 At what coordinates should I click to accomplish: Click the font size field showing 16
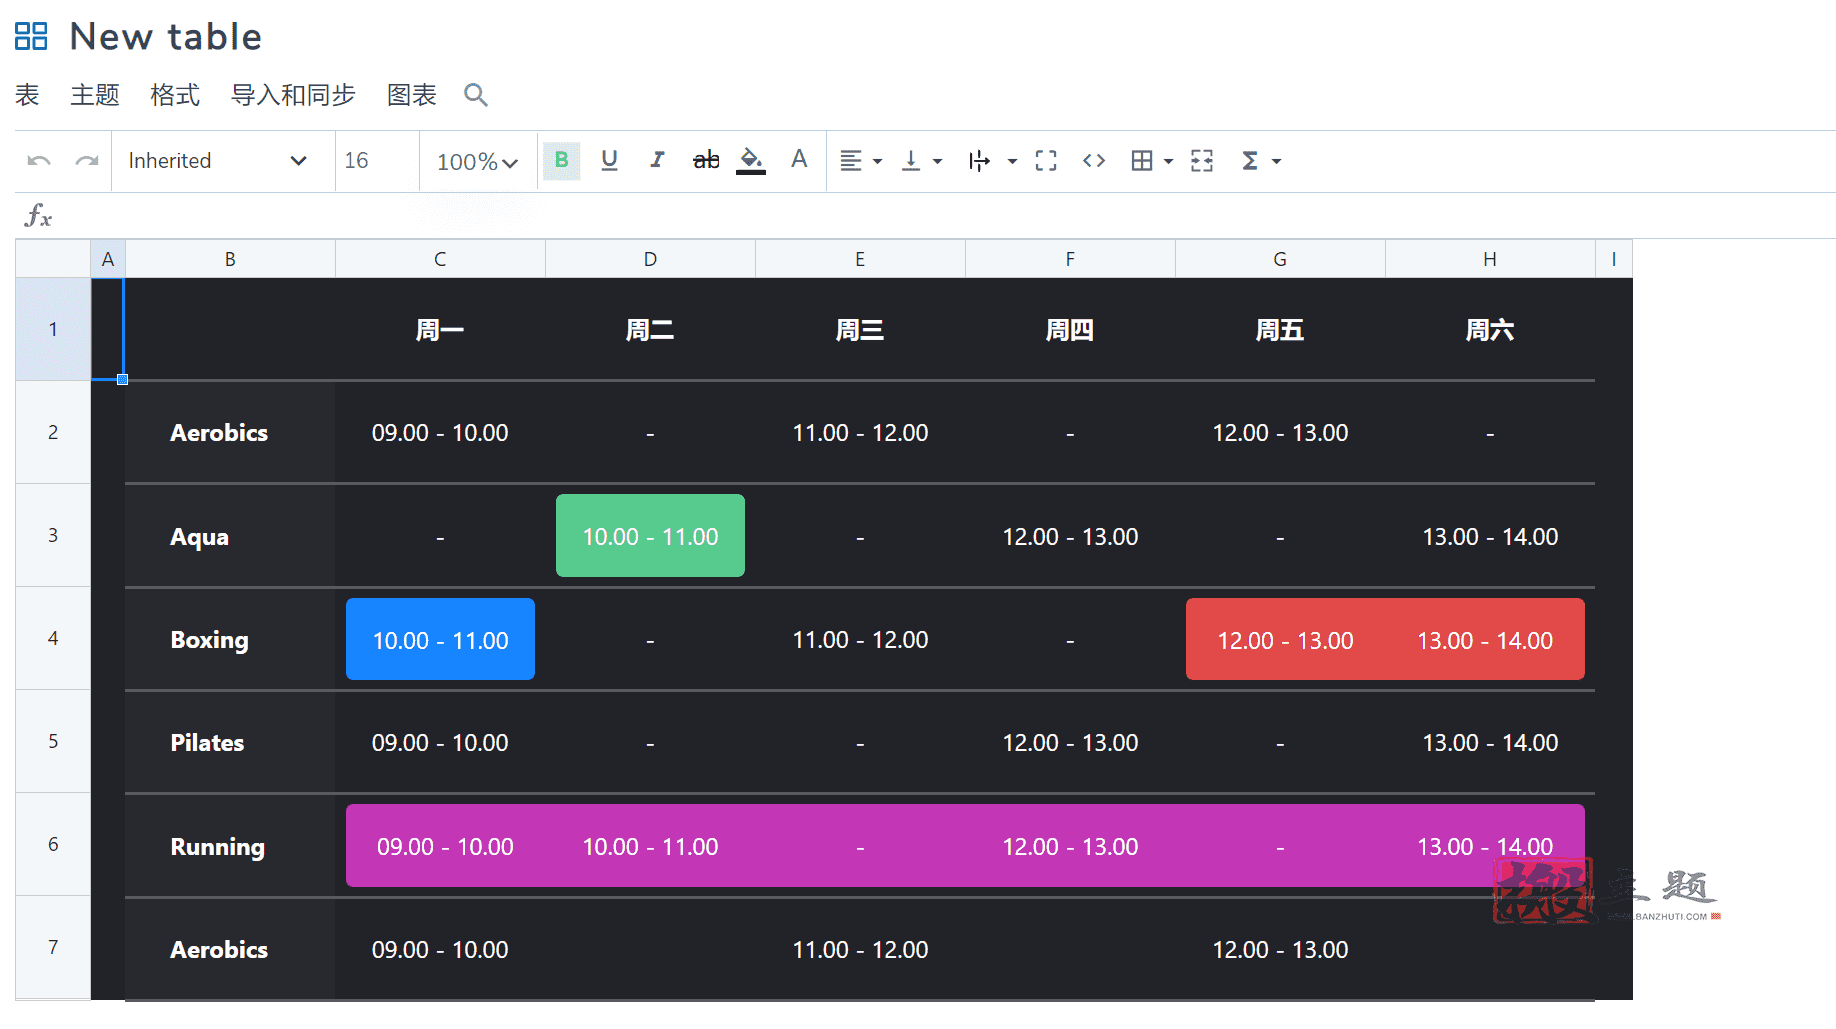point(377,161)
